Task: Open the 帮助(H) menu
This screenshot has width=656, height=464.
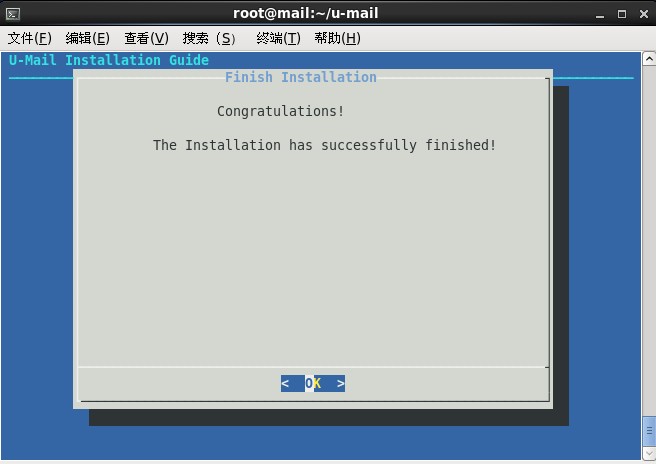Action: point(337,38)
